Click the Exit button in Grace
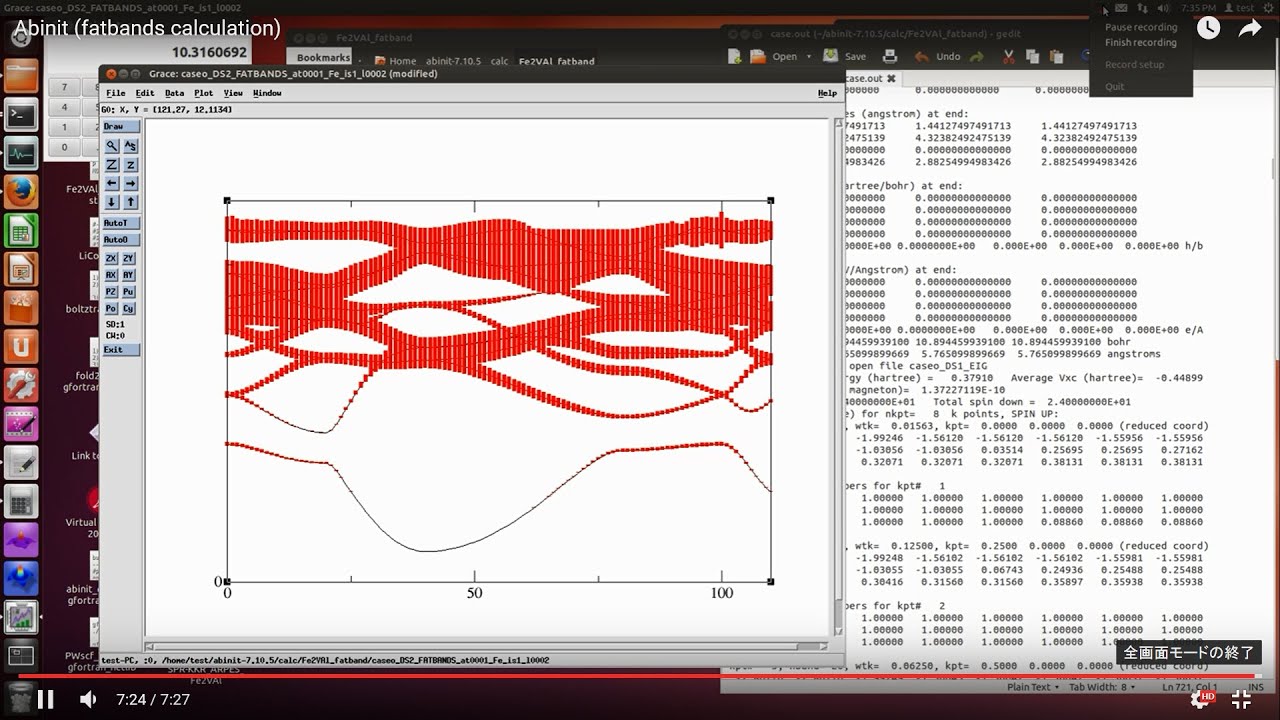The height and width of the screenshot is (720, 1280). (x=121, y=350)
